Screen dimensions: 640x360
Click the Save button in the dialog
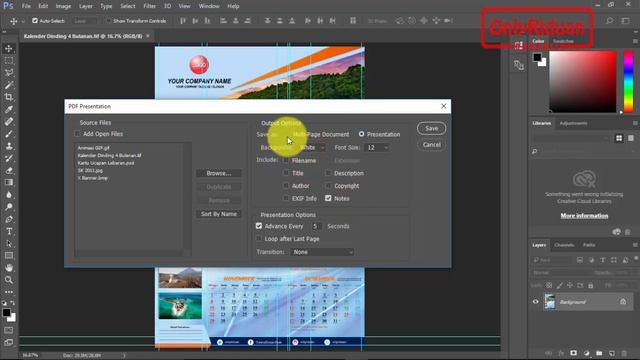pos(431,128)
